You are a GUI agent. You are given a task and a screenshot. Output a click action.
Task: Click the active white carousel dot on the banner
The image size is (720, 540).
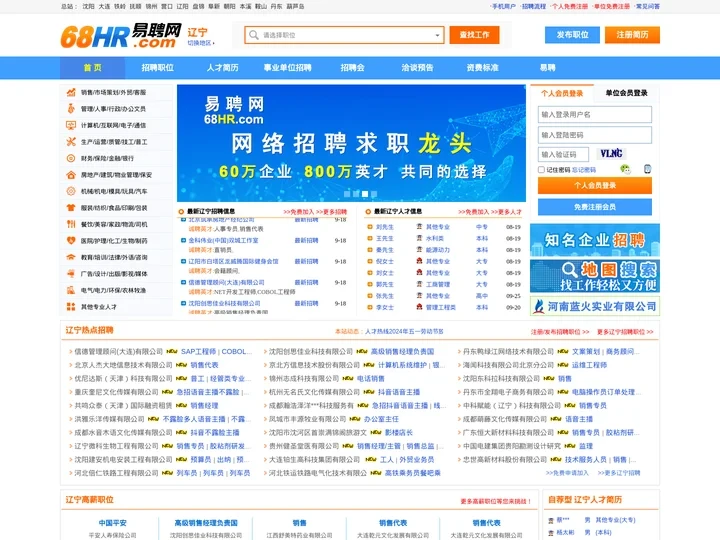pyautogui.click(x=365, y=194)
